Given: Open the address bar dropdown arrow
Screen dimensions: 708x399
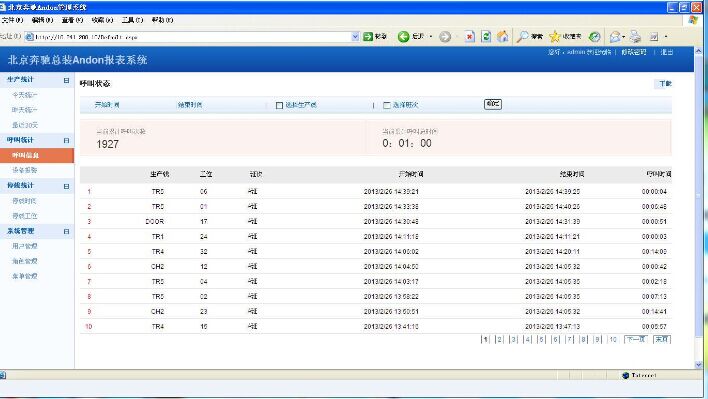Looking at the screenshot, I should tap(355, 37).
